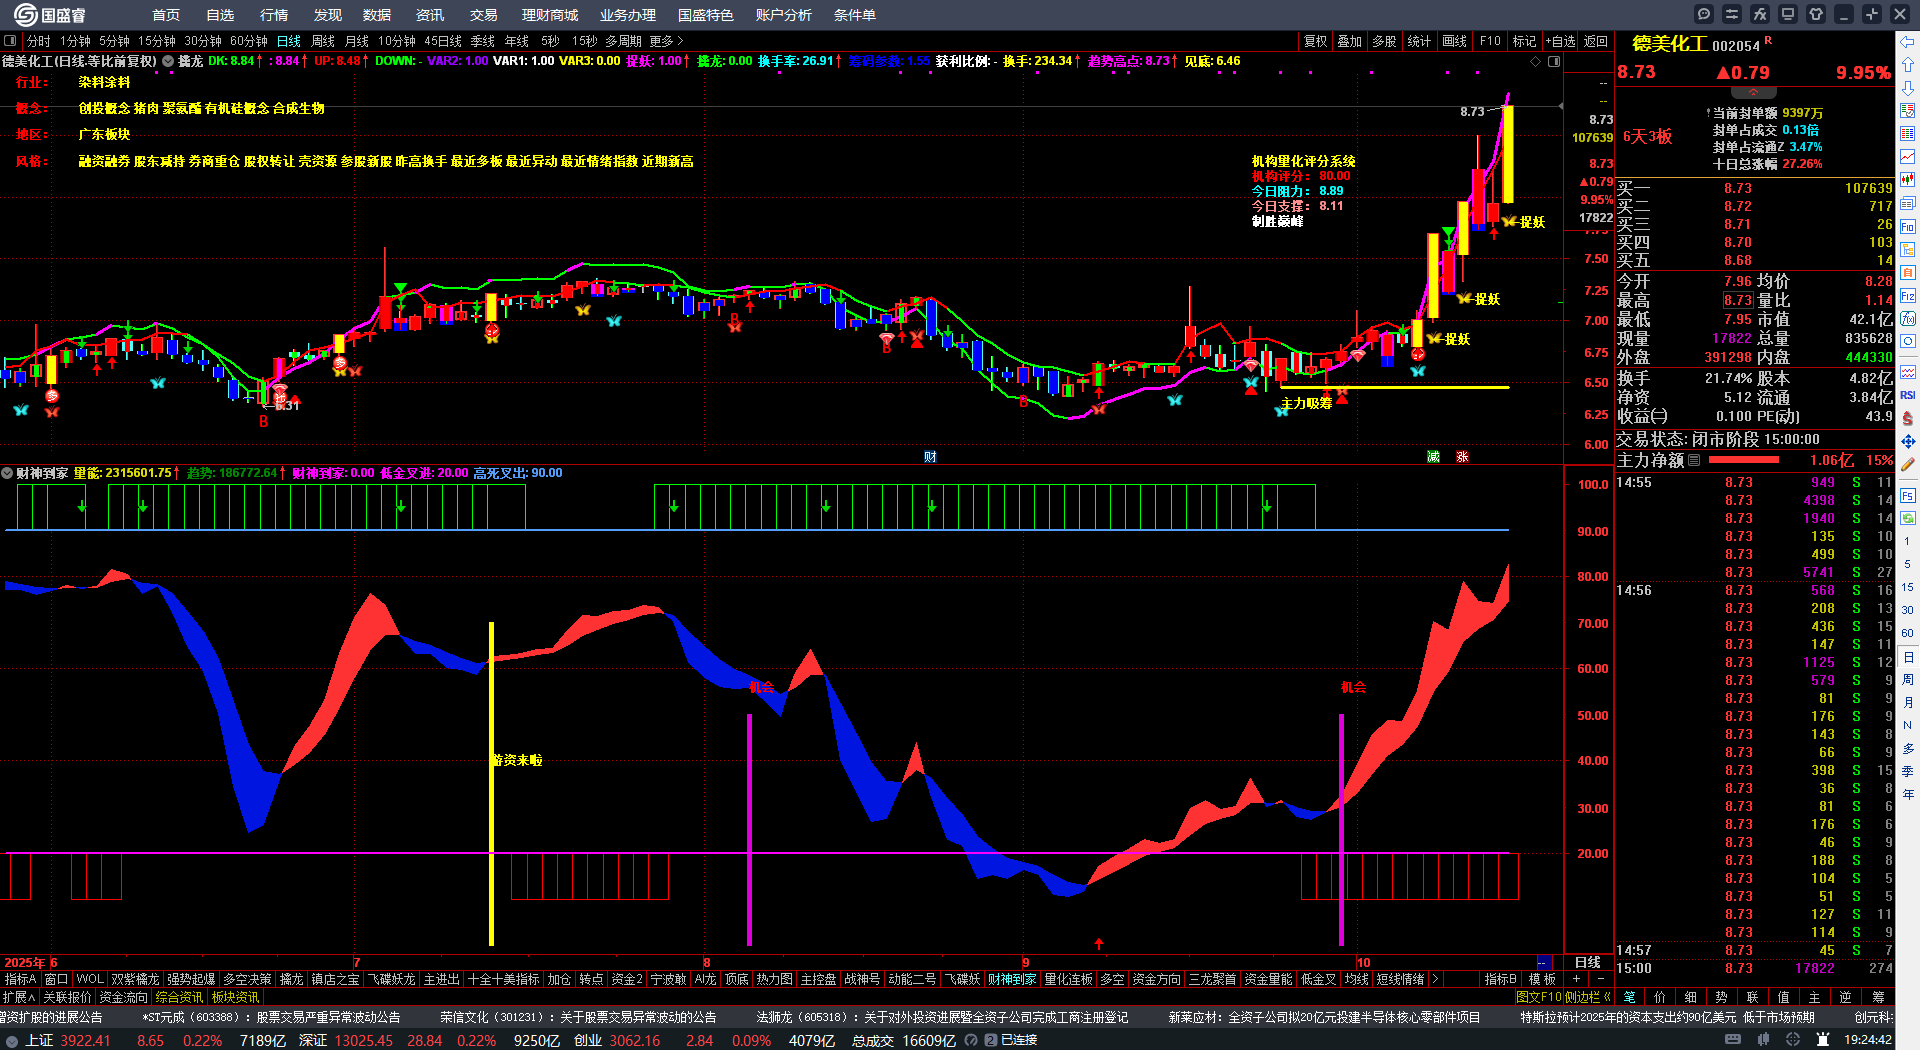
Task: Click the +自选 add to watchlist button
Action: click(x=1560, y=41)
